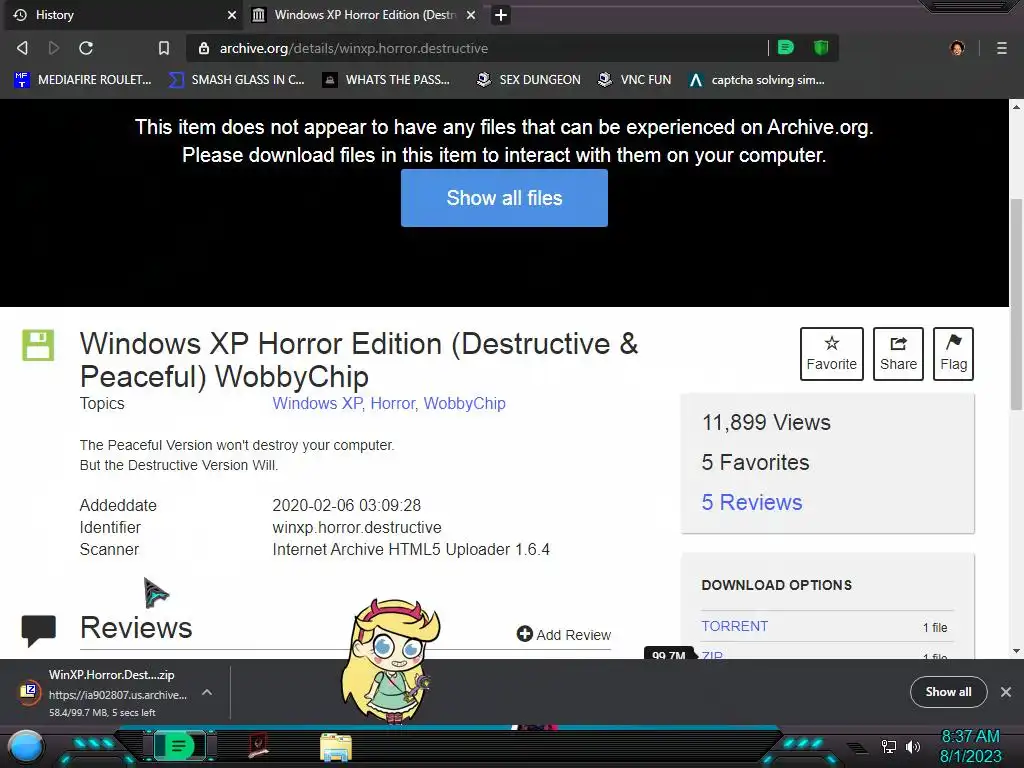Click the scrollbar up arrow
This screenshot has width=1024, height=768.
[x=1016, y=106]
